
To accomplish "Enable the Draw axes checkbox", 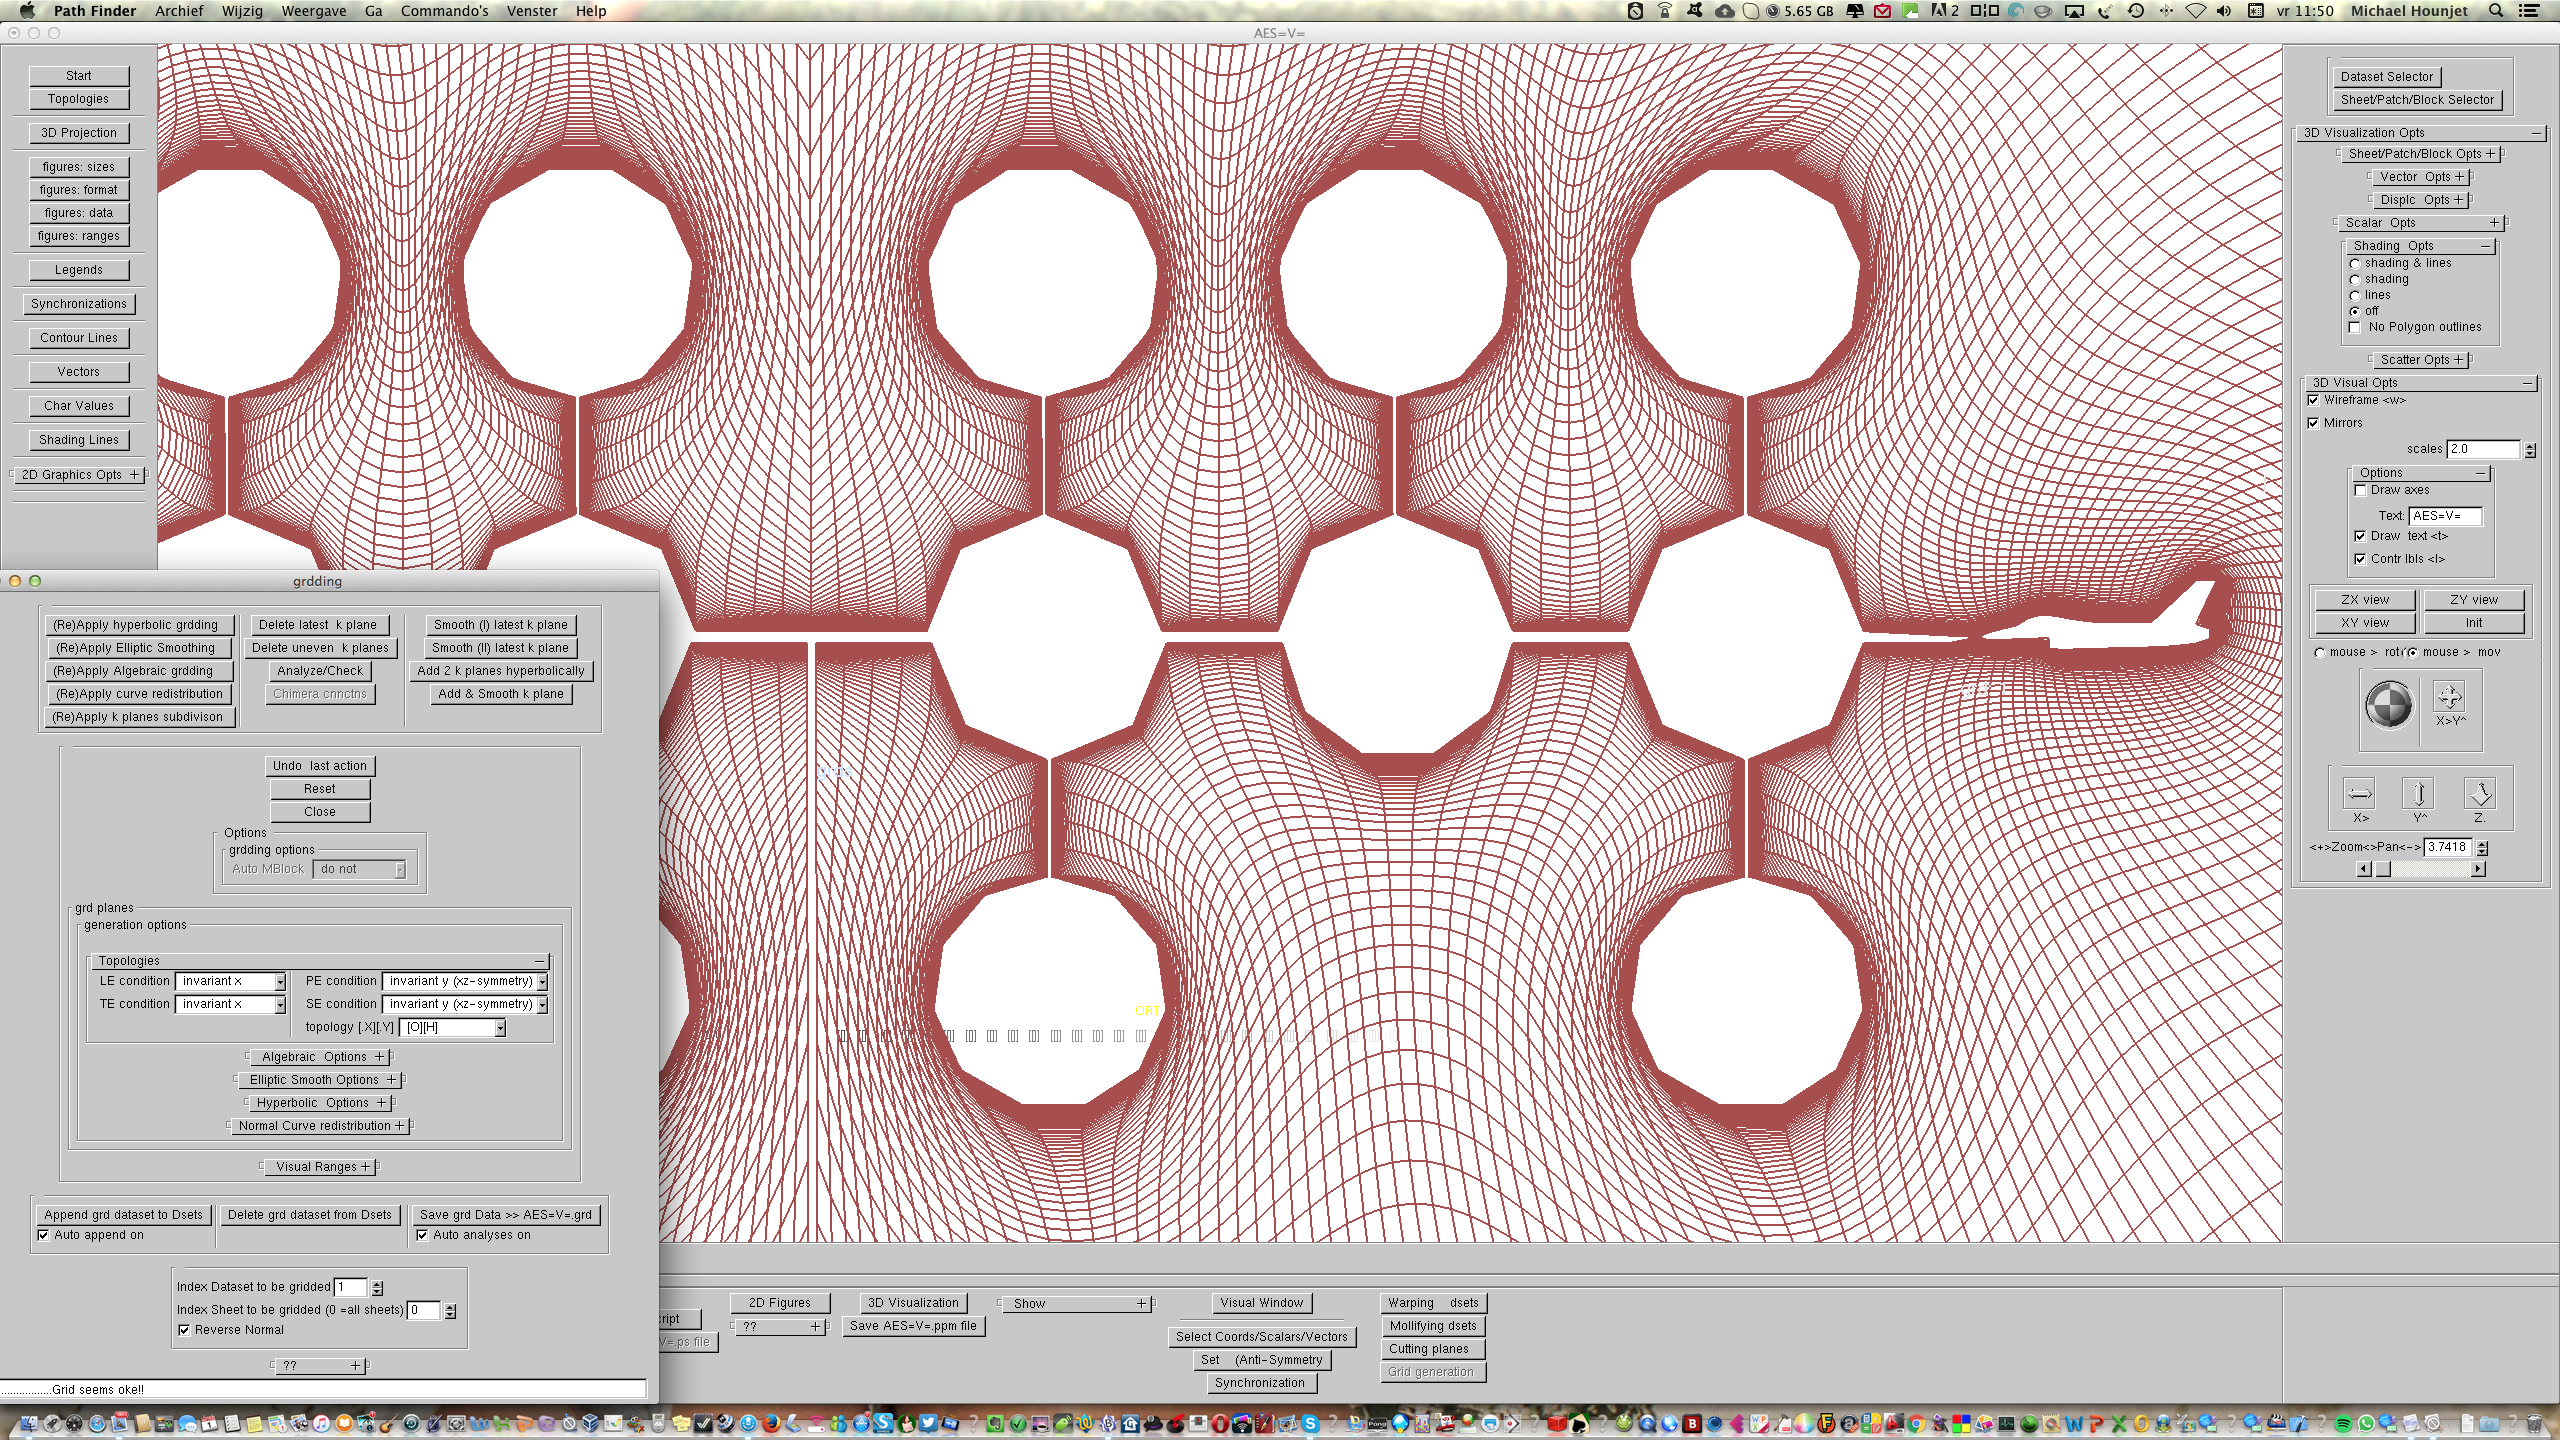I will tap(2360, 490).
